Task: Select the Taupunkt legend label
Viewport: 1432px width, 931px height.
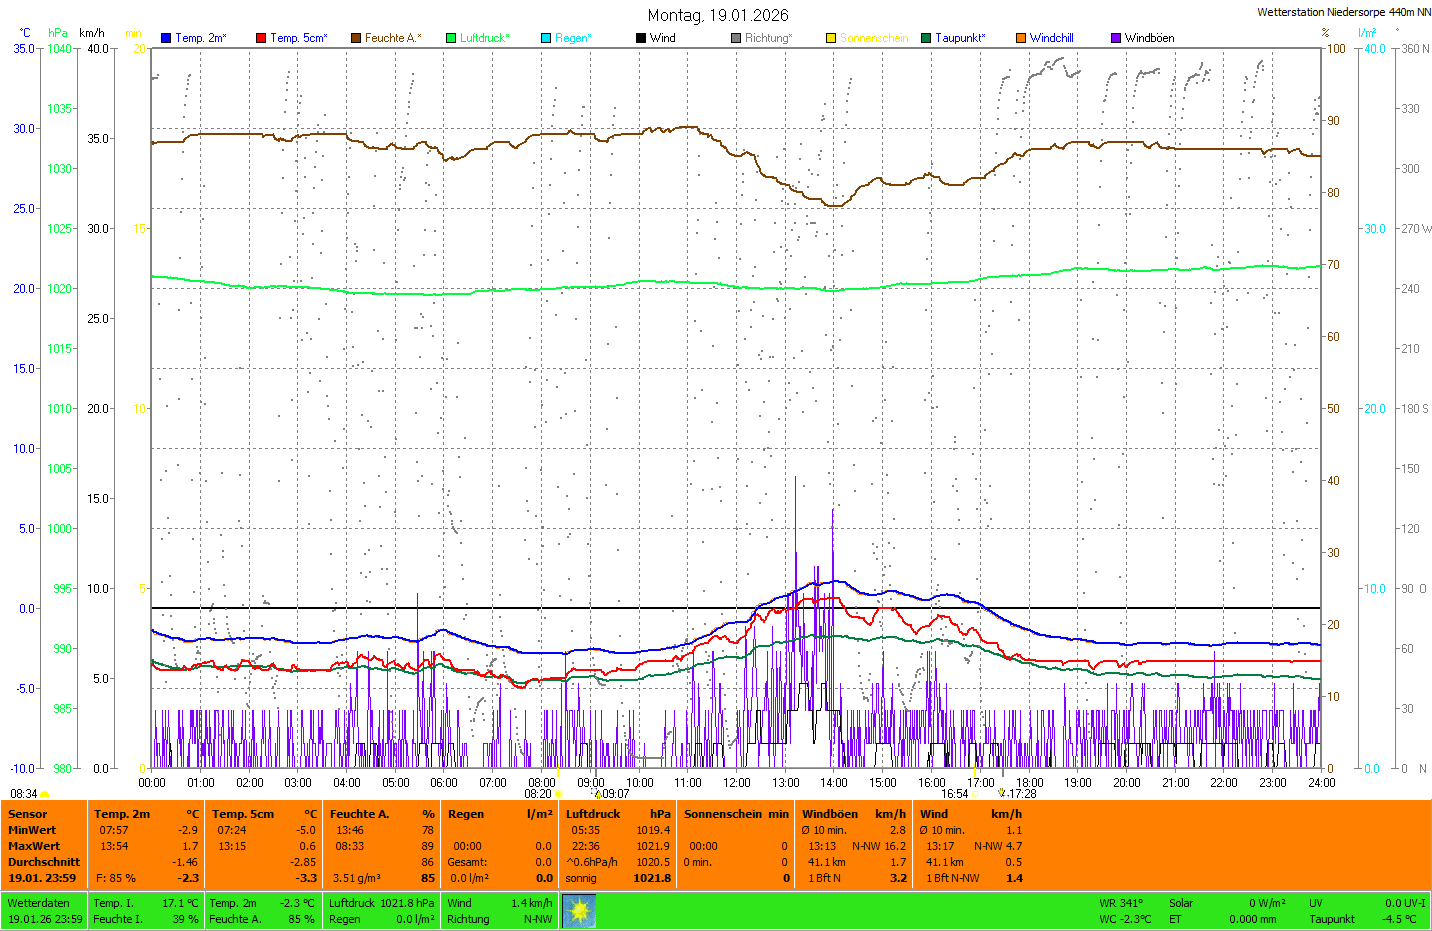Action: (960, 38)
